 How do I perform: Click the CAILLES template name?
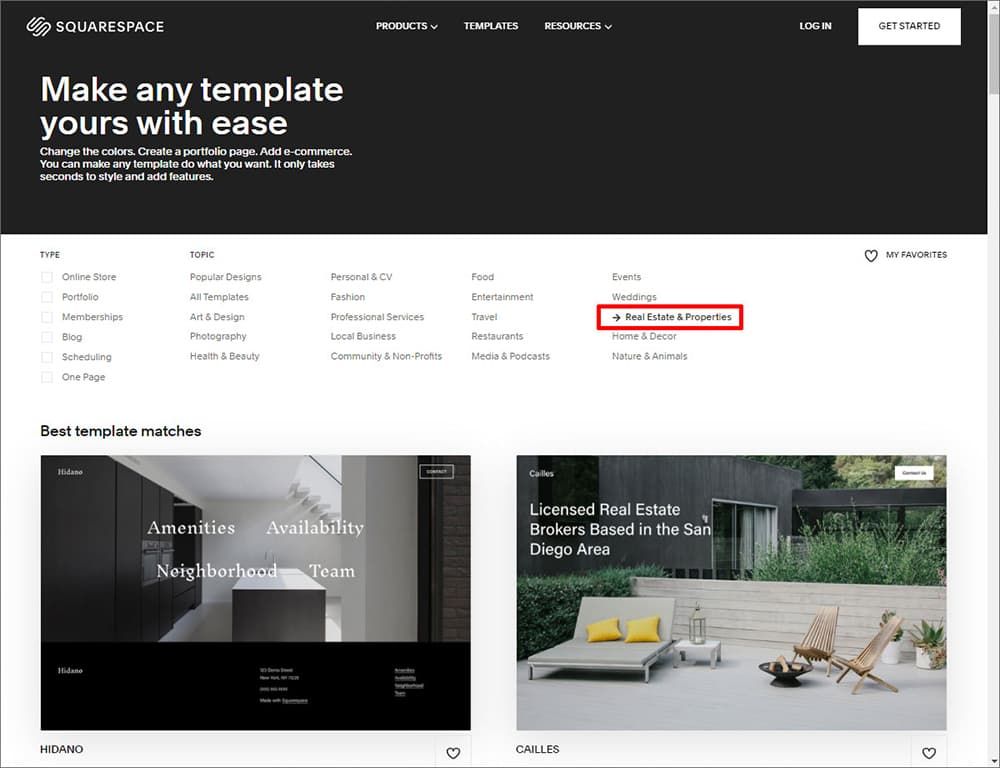tap(537, 750)
